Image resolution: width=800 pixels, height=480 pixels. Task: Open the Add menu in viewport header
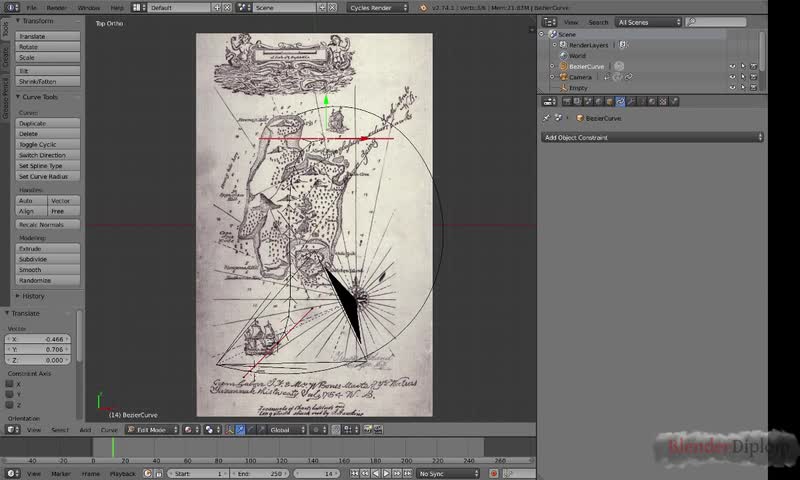pyautogui.click(x=85, y=430)
